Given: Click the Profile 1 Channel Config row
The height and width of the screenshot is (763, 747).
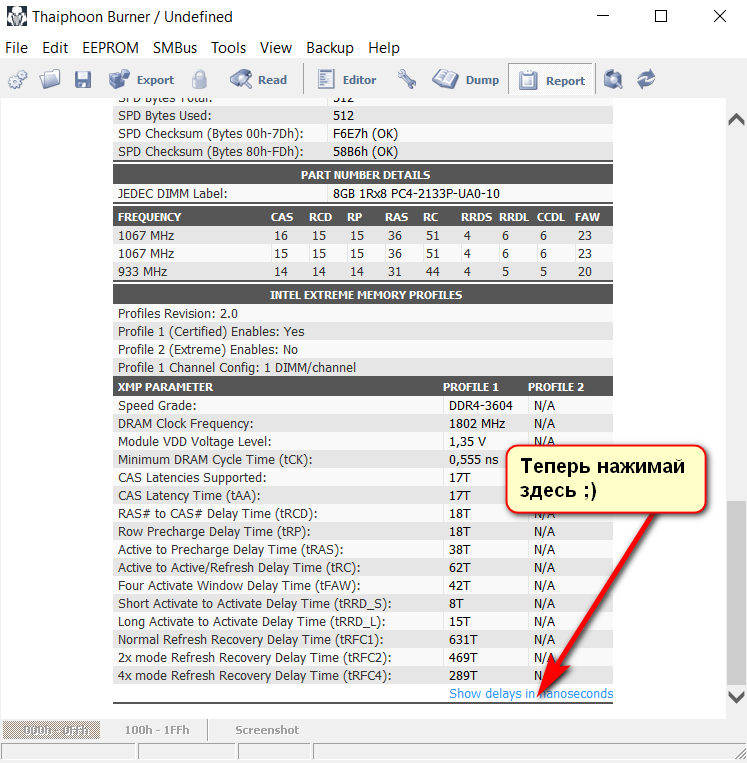Looking at the screenshot, I should pos(363,367).
